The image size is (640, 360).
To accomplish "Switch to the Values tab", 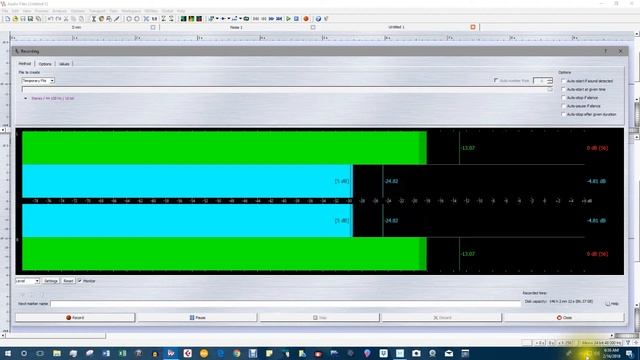I will click(x=64, y=64).
